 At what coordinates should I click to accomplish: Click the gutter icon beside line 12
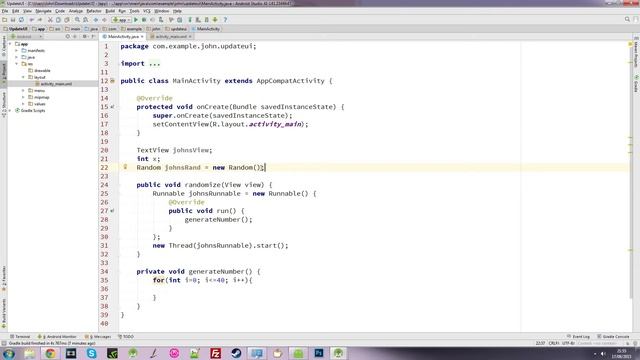pos(112,81)
